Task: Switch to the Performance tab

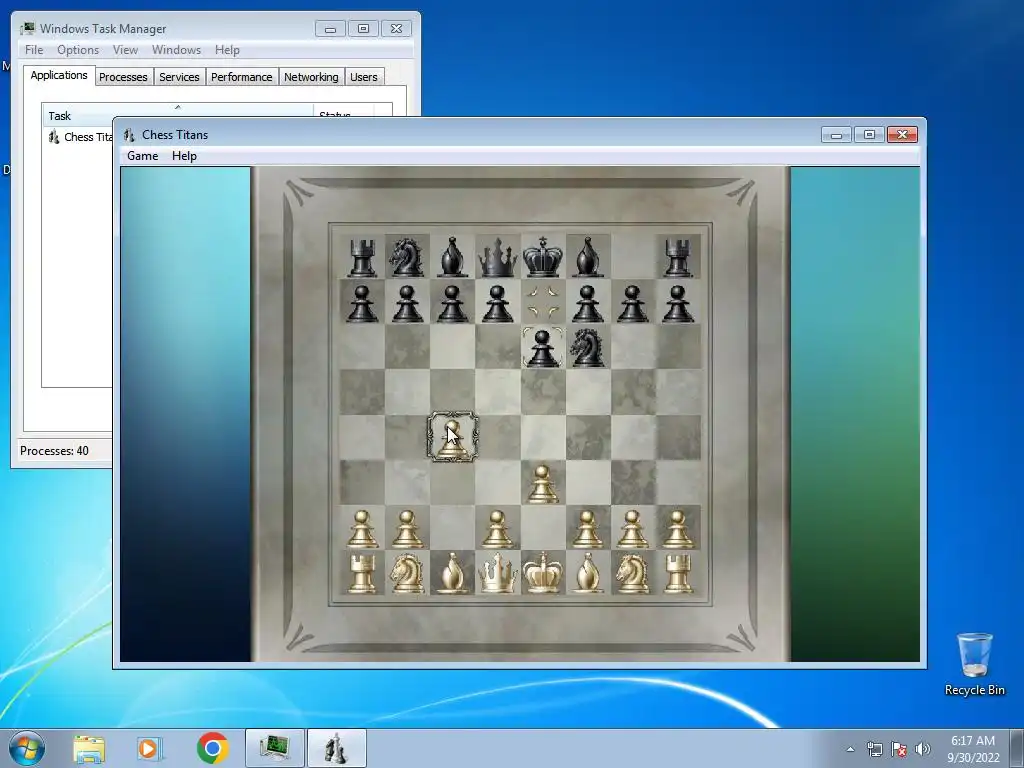Action: pos(242,77)
